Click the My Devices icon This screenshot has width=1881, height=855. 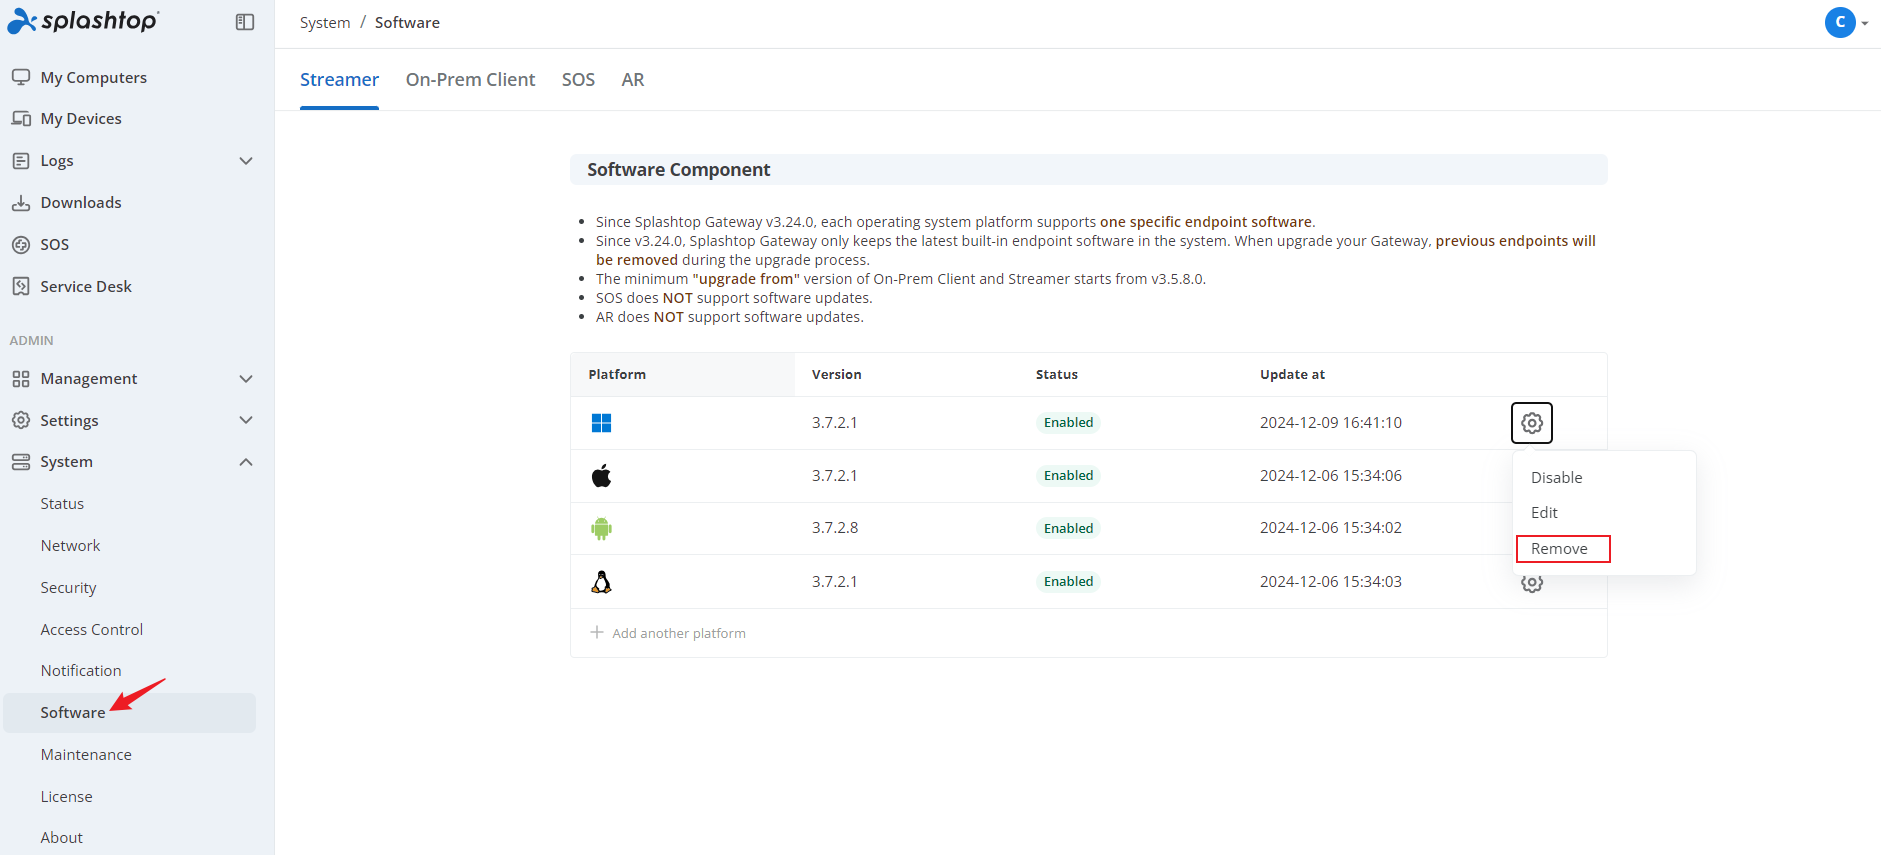coord(21,118)
